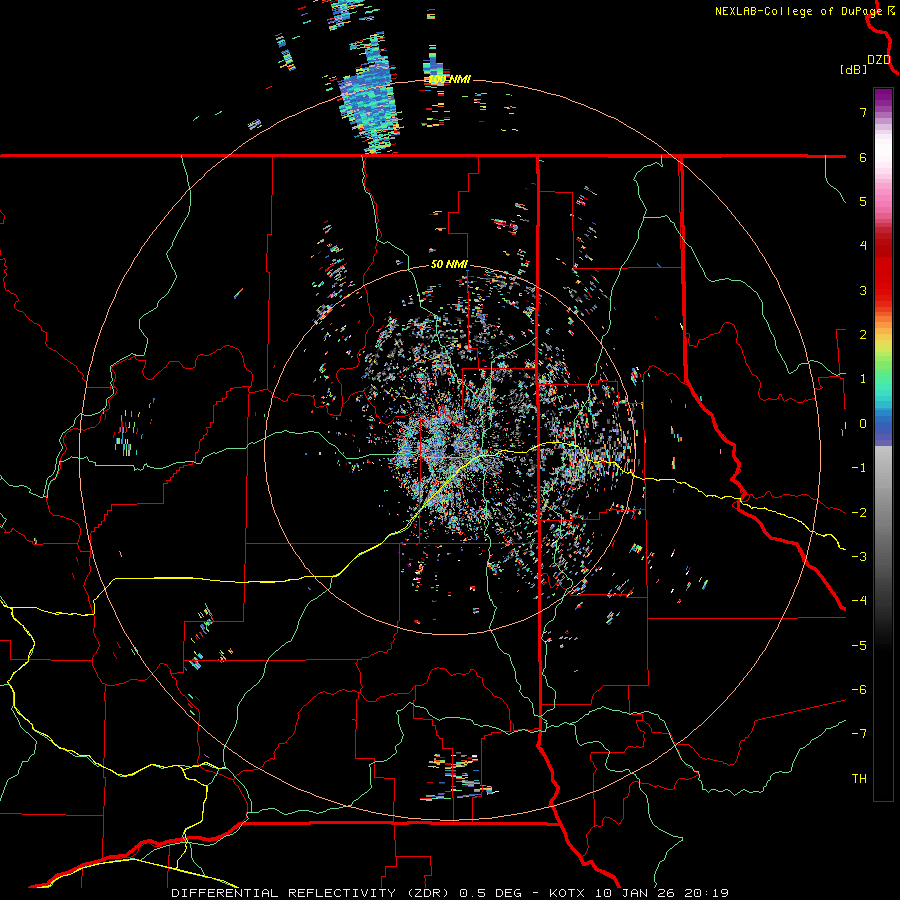Click the -6 value on color scale

(x=859, y=690)
